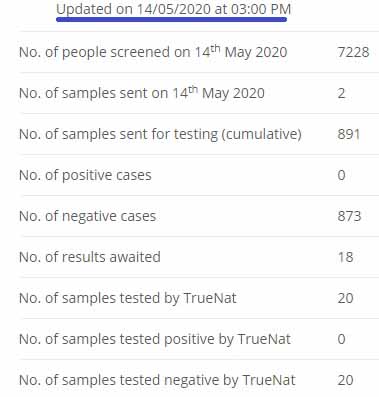Click the negative cases value 873

[349, 216]
